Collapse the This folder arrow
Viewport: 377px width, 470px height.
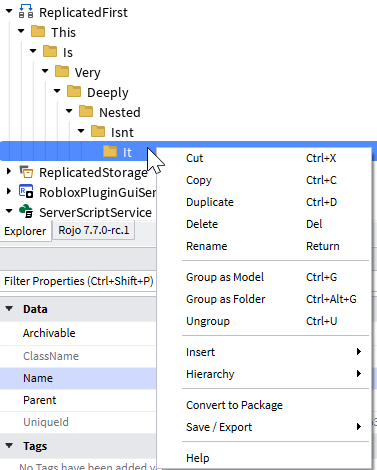pos(21,31)
